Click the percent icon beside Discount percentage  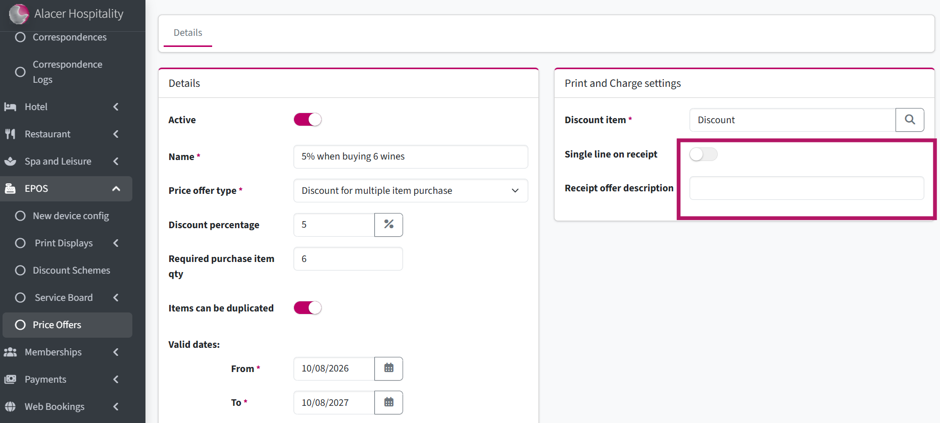388,225
